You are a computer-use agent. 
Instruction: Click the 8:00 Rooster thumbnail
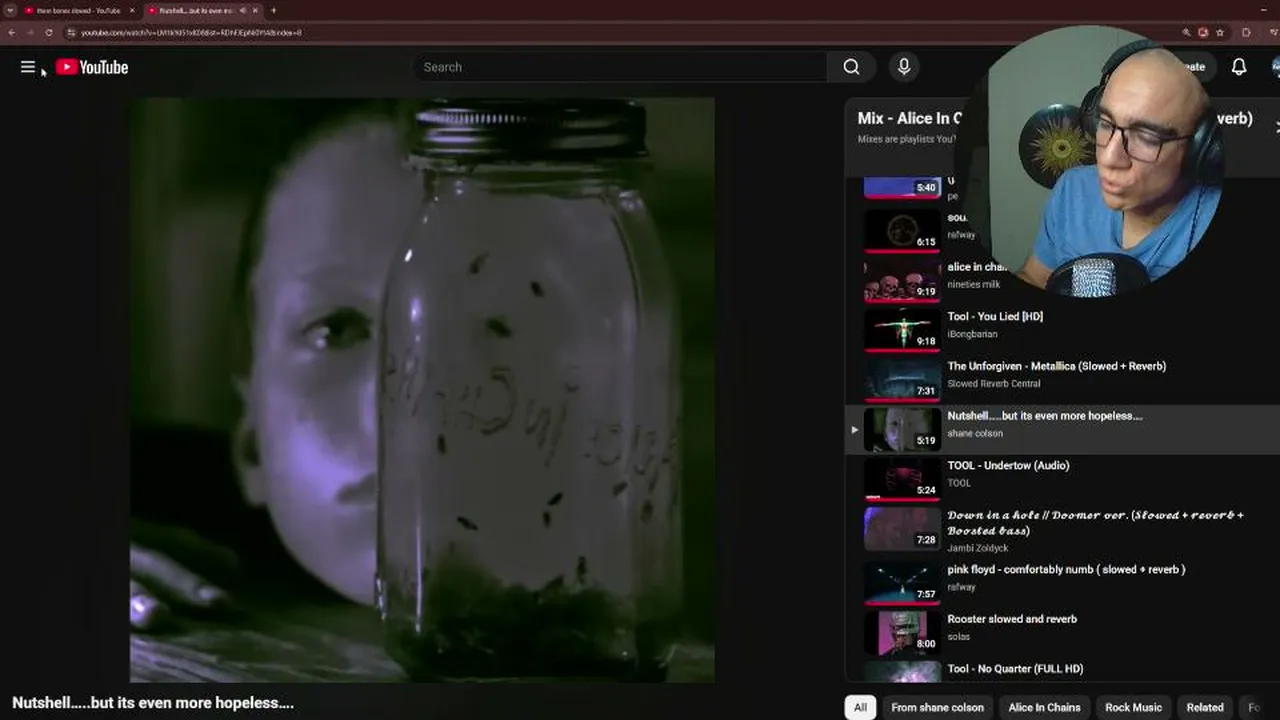[902, 632]
